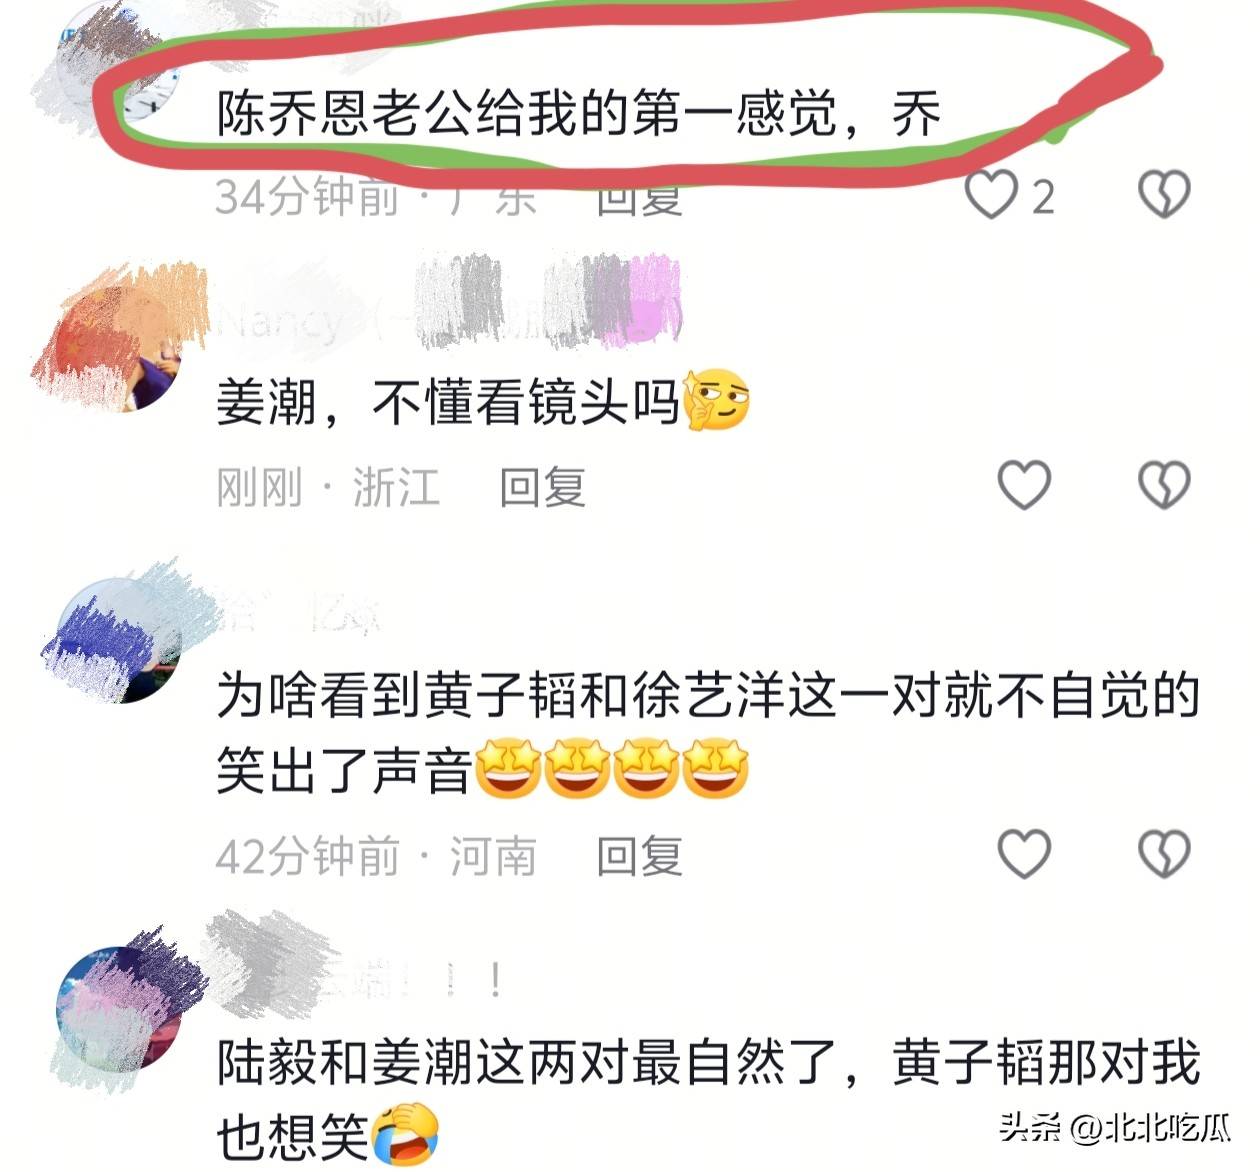Like the 姜潮不懂看镜头 comment
The height and width of the screenshot is (1172, 1260).
(x=1024, y=485)
